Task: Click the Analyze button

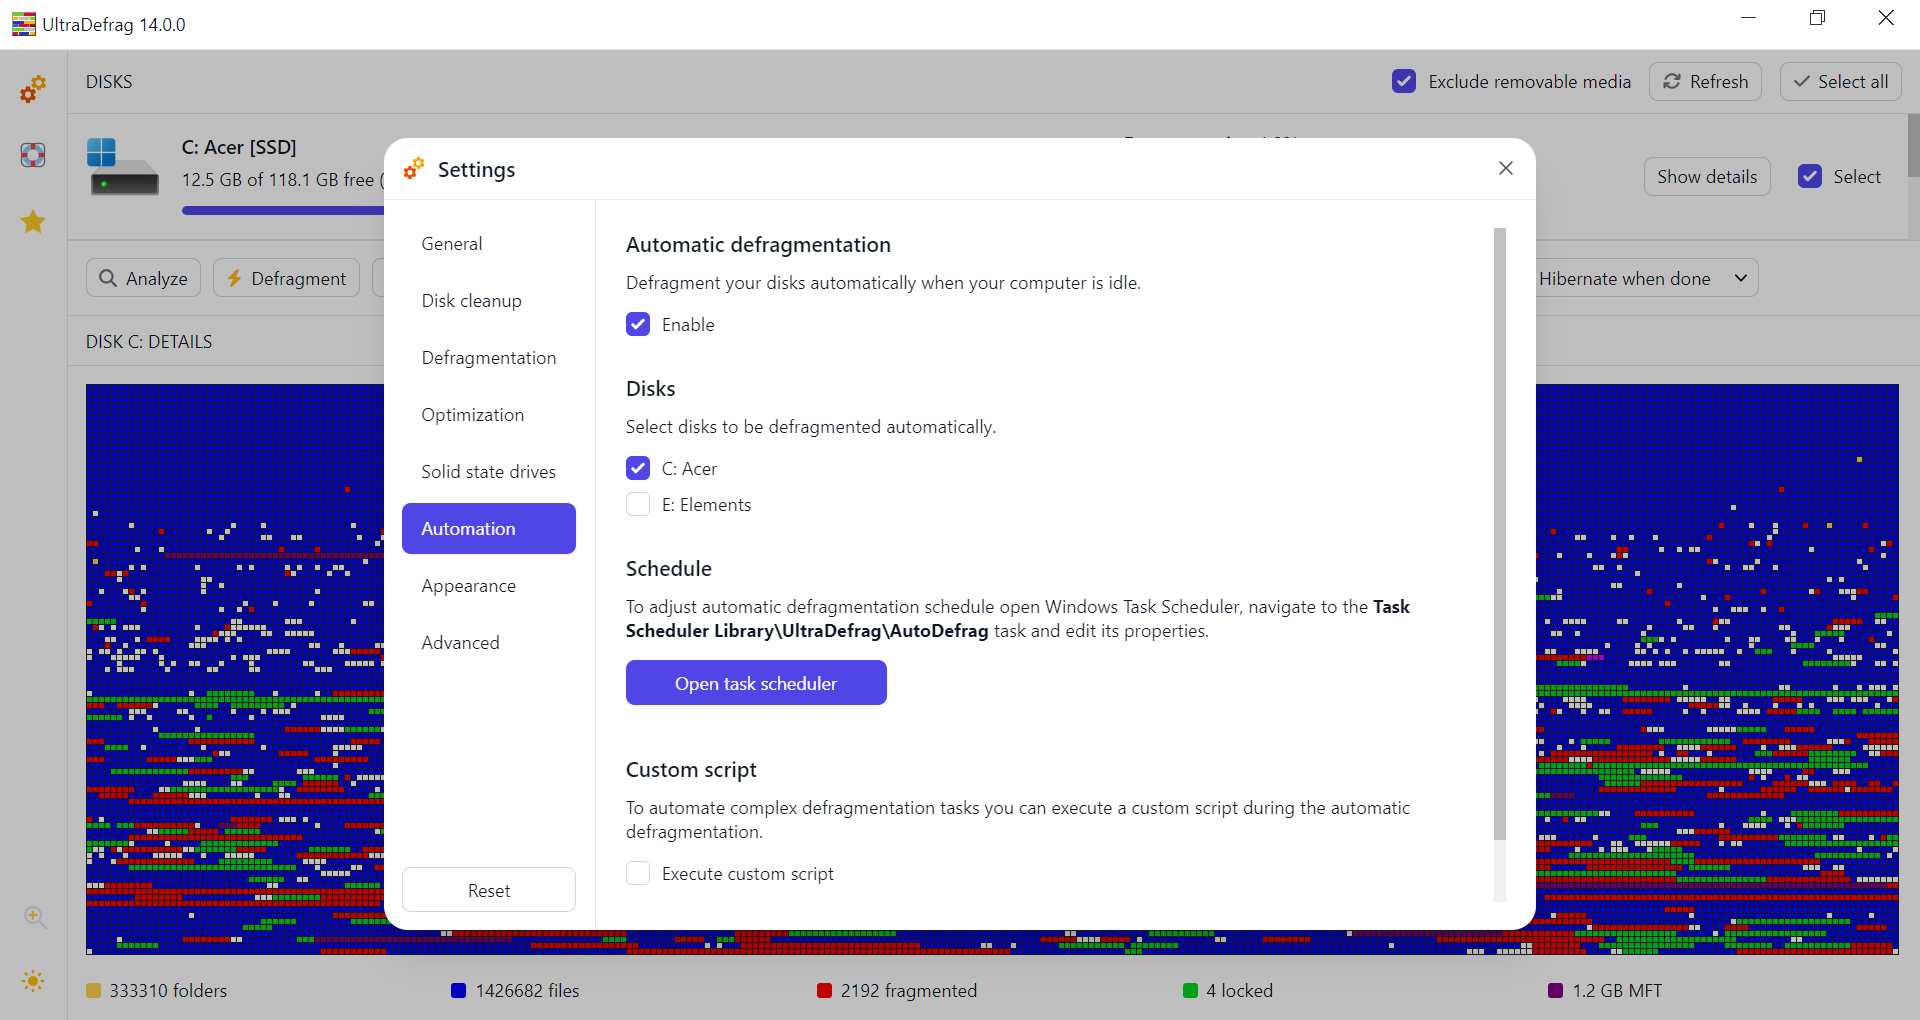Action: pos(144,278)
